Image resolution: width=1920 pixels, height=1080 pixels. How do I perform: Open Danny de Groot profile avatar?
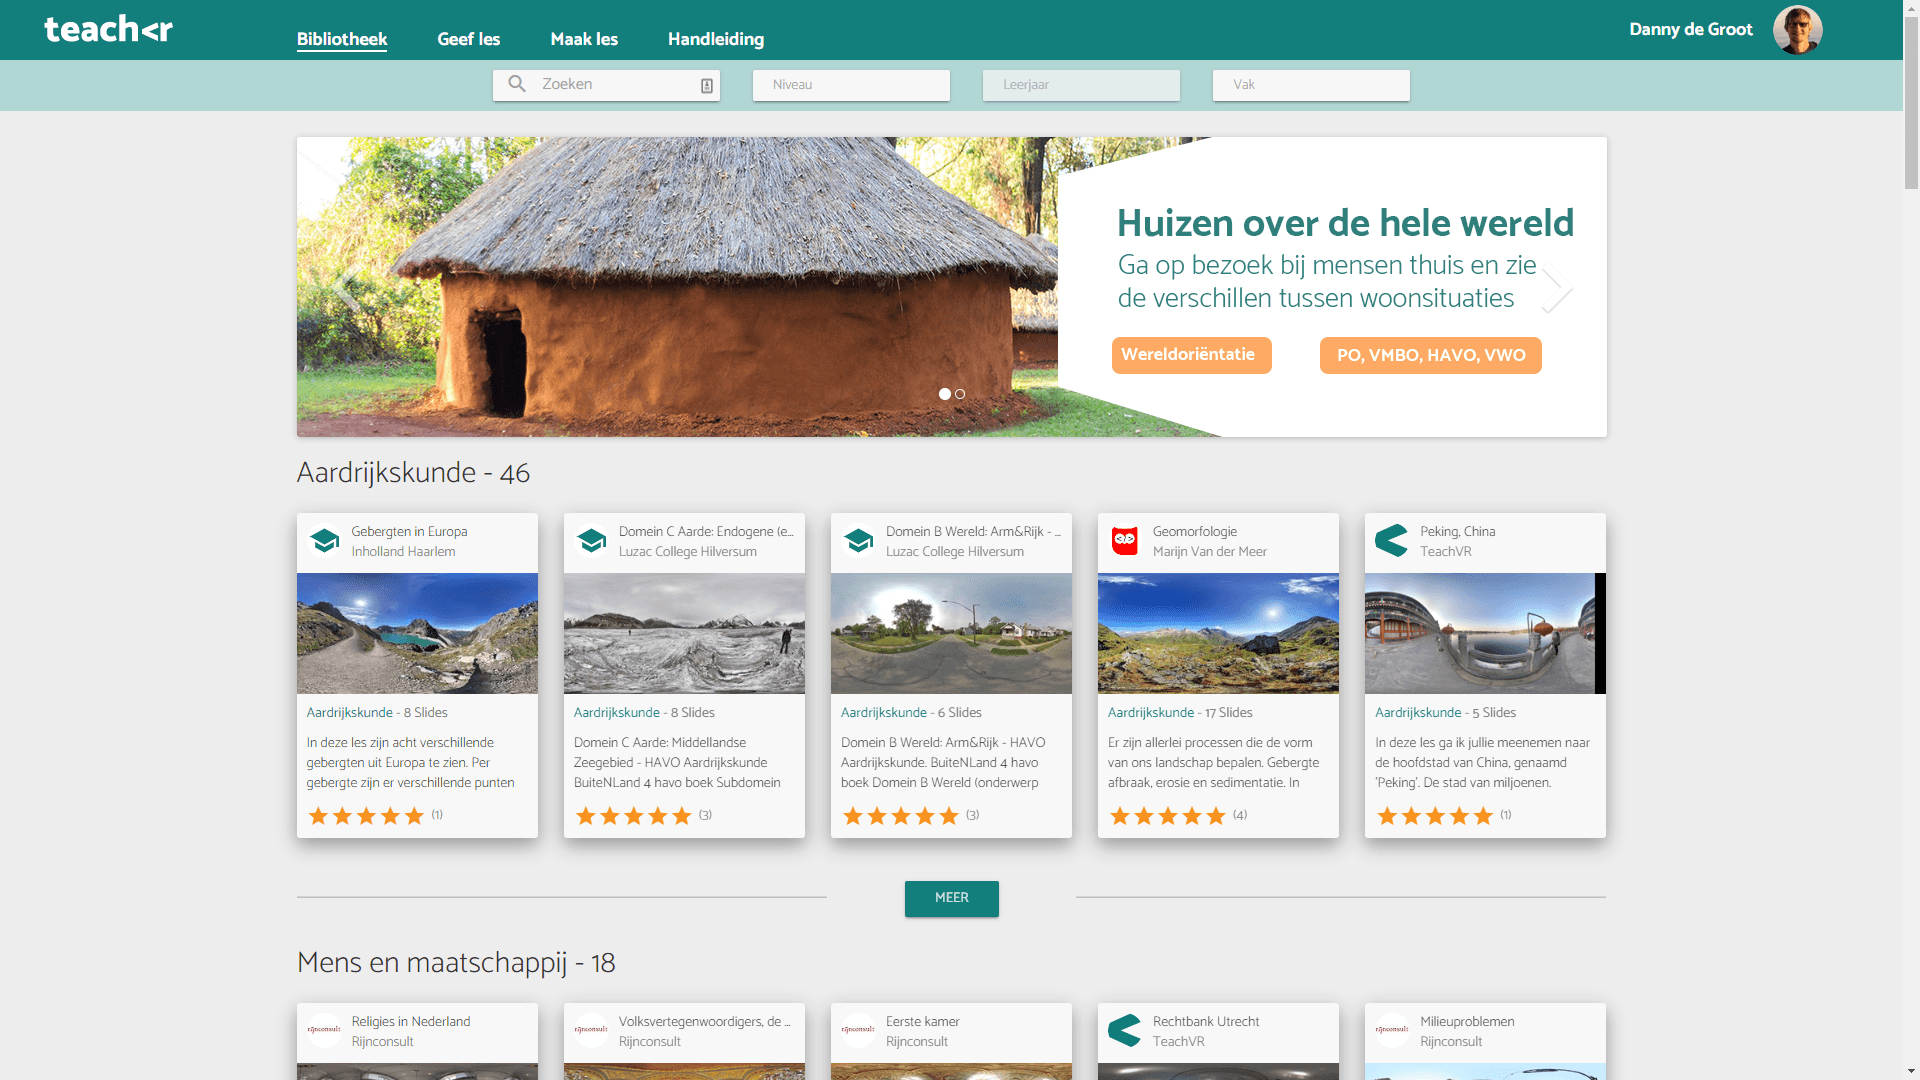1797,30
